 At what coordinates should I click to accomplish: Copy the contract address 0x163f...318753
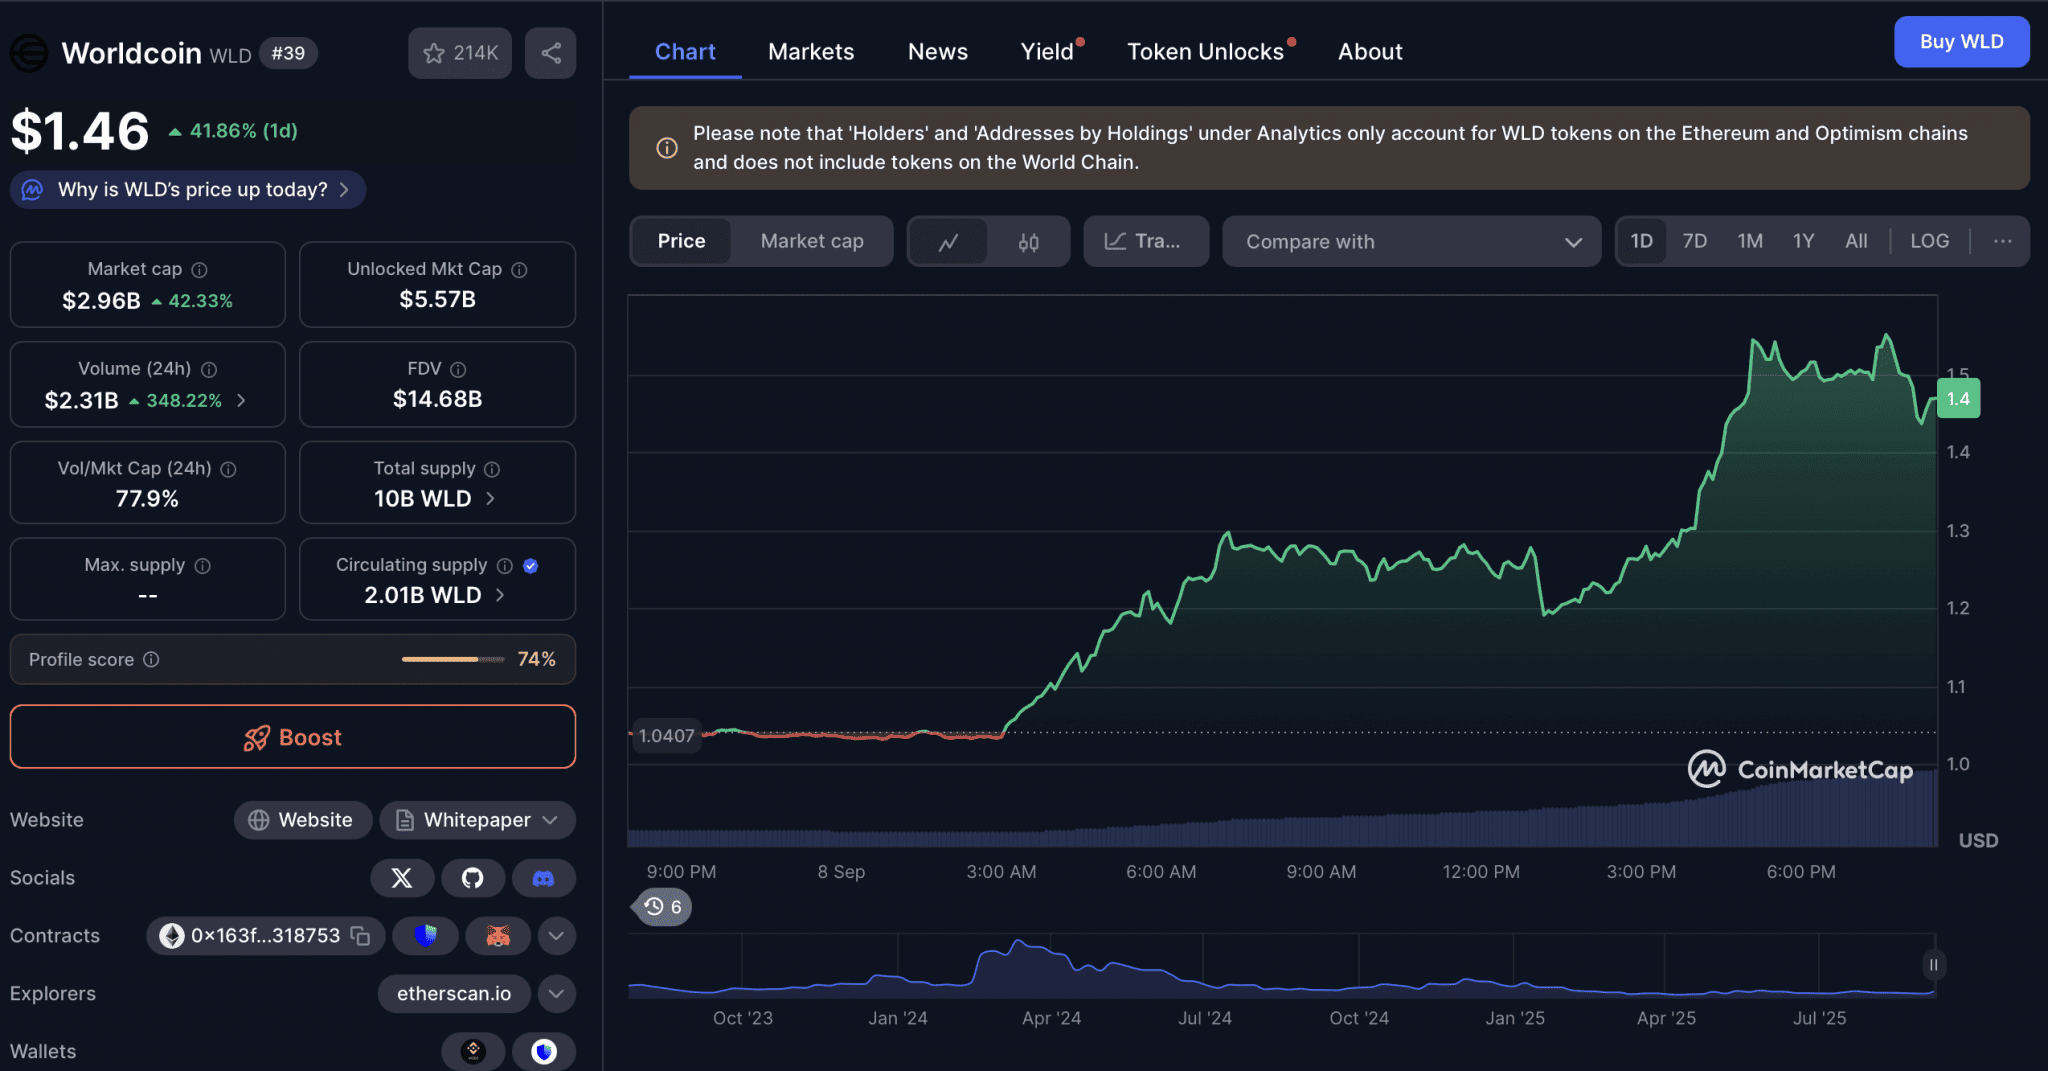[x=361, y=936]
